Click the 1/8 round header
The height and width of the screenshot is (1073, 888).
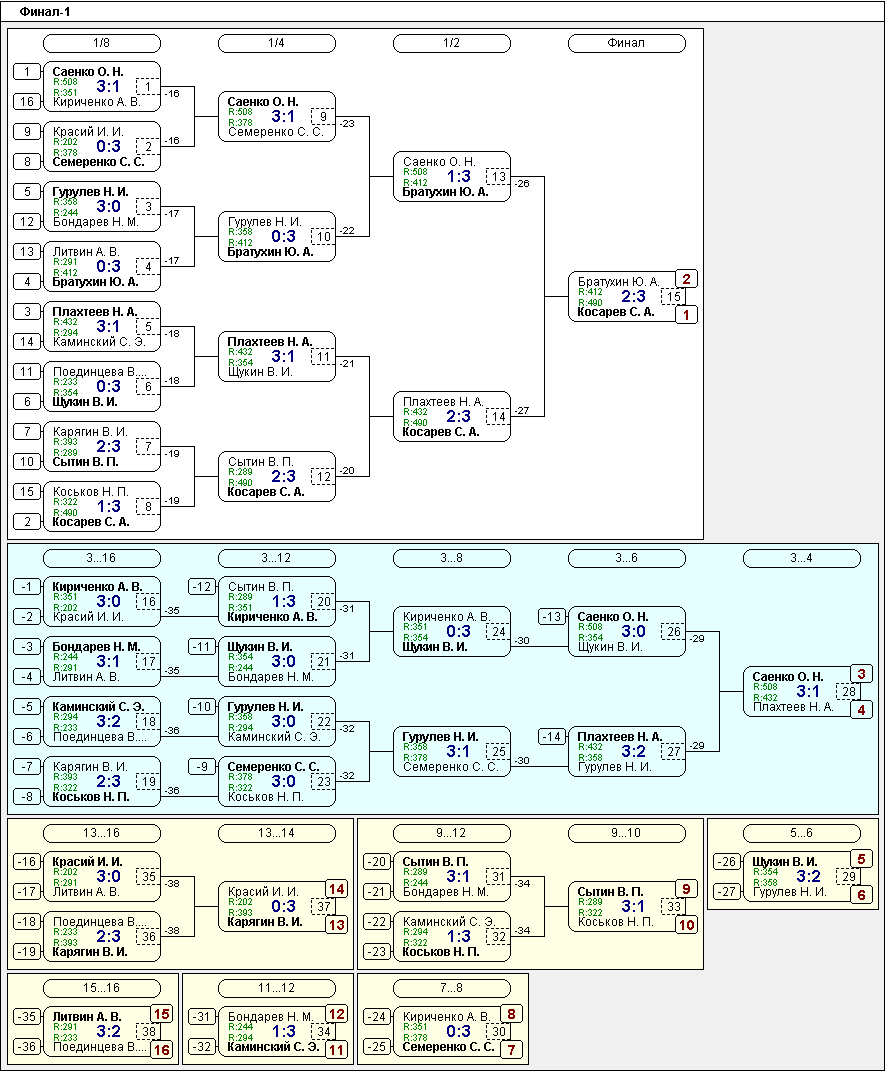[x=101, y=43]
